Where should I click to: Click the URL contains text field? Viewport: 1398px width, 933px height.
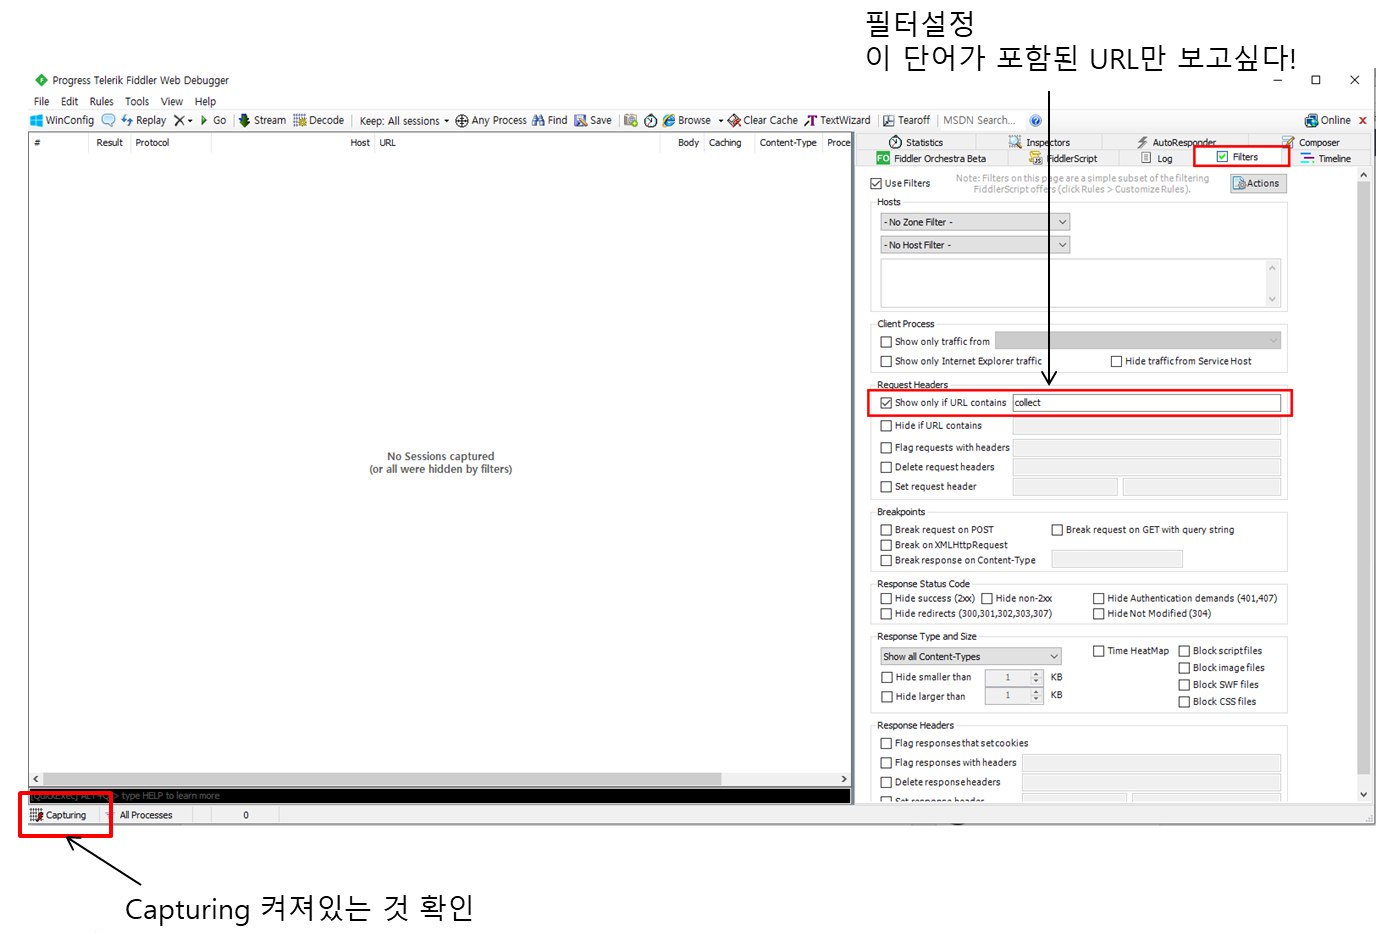point(1146,402)
